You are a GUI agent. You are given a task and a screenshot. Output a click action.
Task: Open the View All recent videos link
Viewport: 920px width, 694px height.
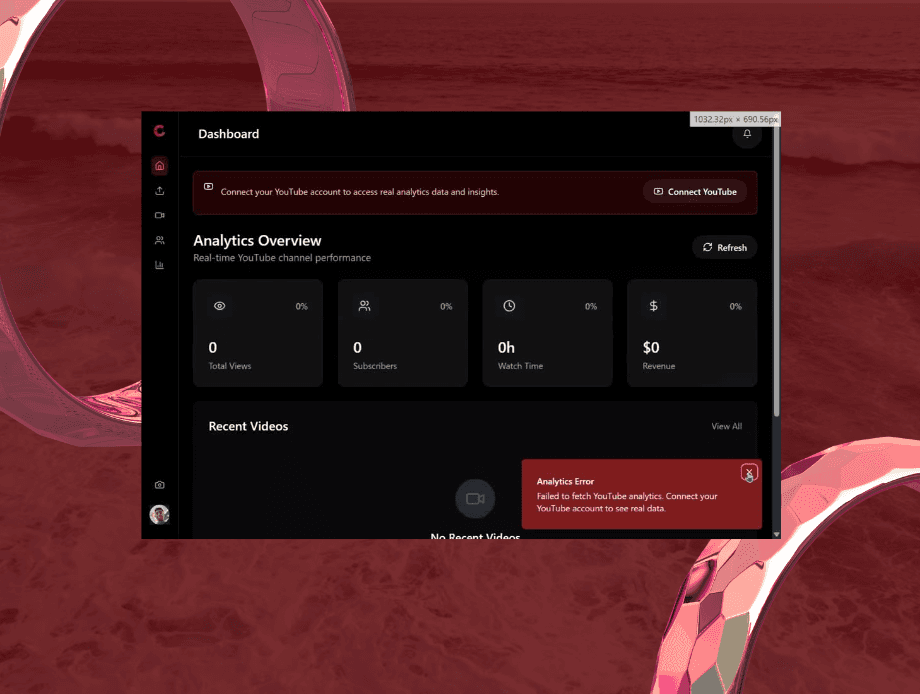tap(726, 426)
